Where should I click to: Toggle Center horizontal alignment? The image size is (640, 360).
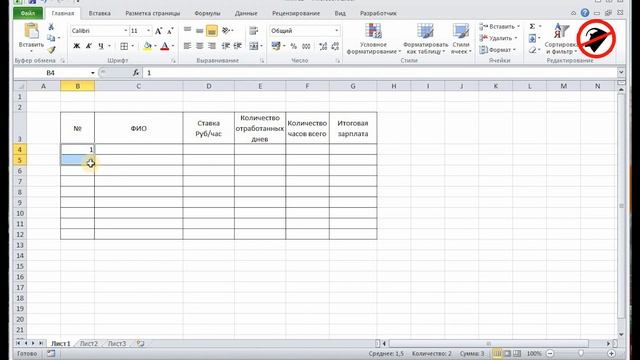[200, 46]
